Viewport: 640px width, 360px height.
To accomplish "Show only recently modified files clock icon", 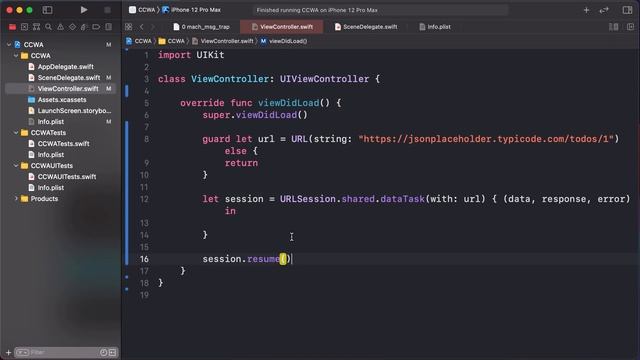I will 104,352.
